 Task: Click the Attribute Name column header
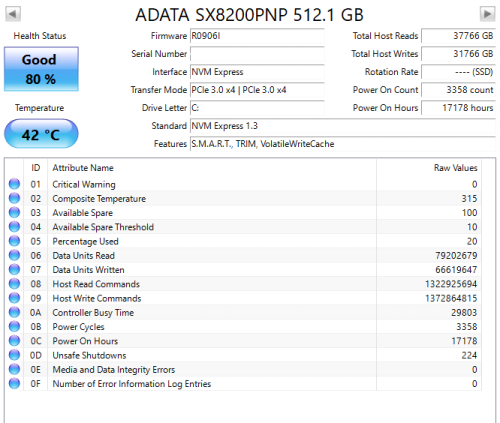212,168
